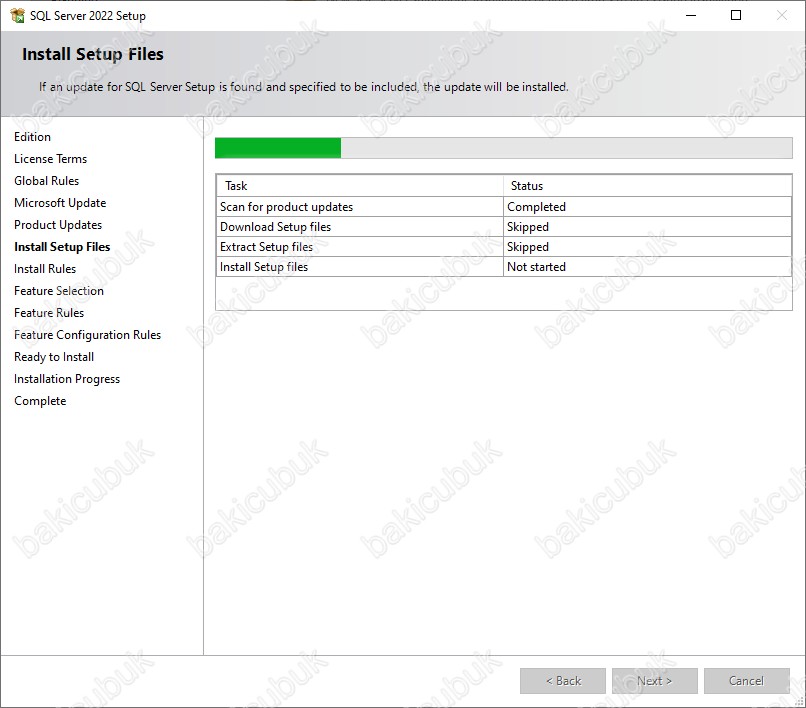Maximize the SQL Server 2022 Setup window
This screenshot has height=708, width=806.
[736, 15]
